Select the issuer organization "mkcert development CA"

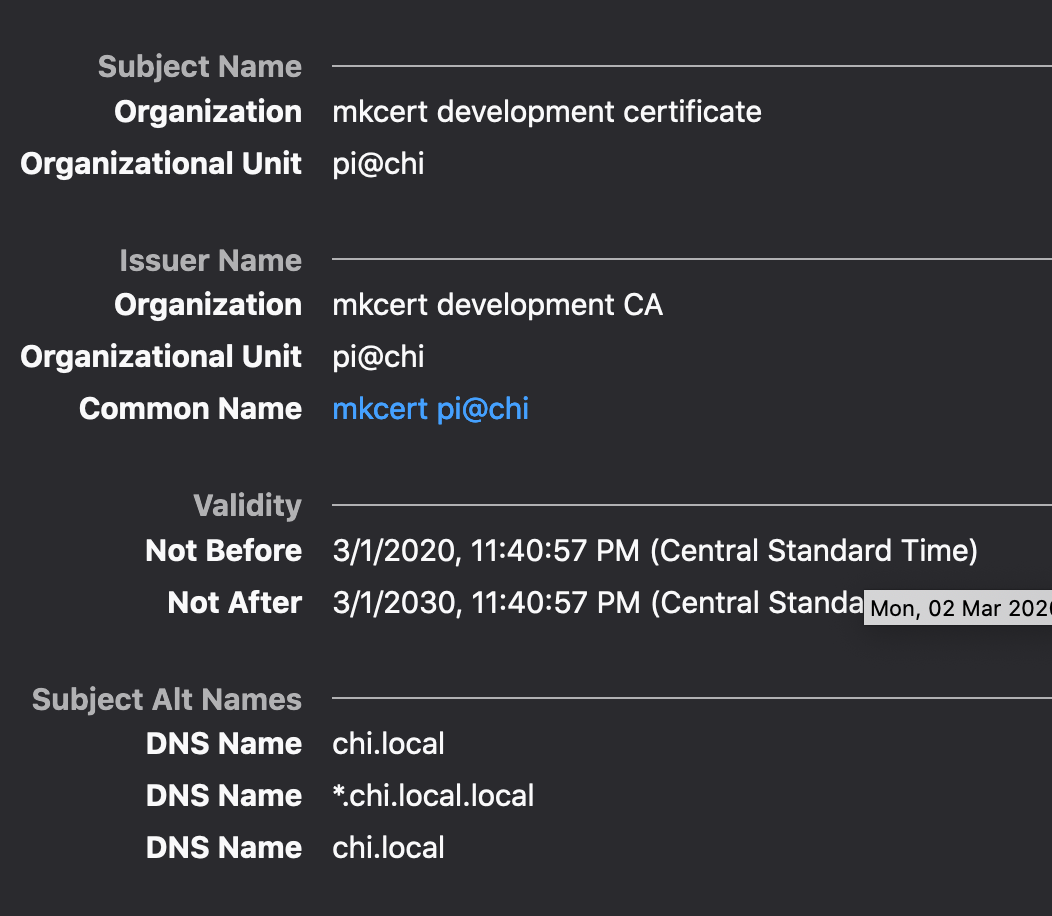(498, 305)
